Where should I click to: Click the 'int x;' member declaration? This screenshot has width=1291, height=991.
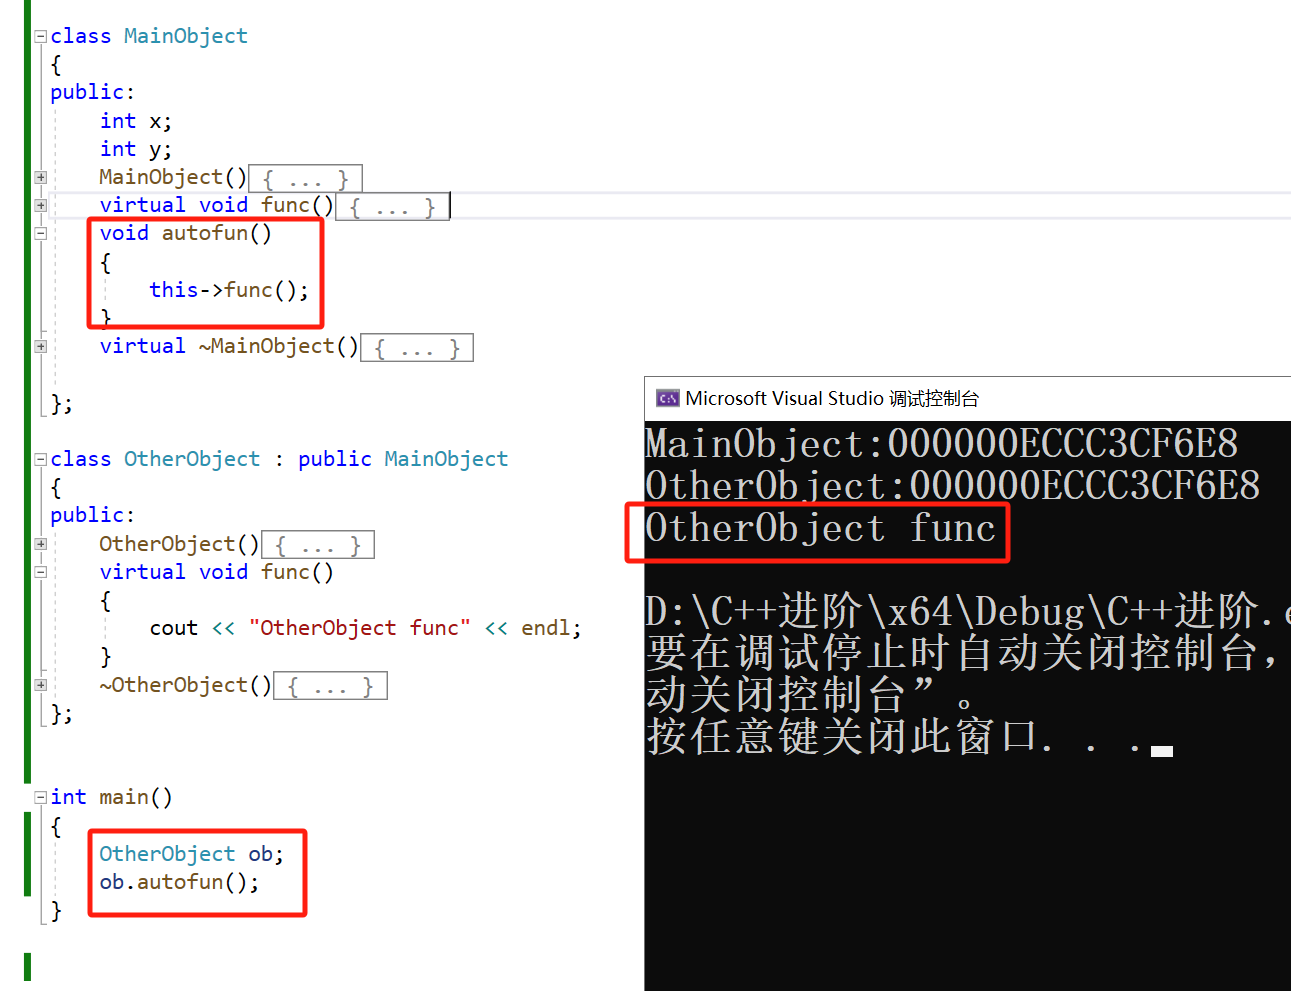136,121
